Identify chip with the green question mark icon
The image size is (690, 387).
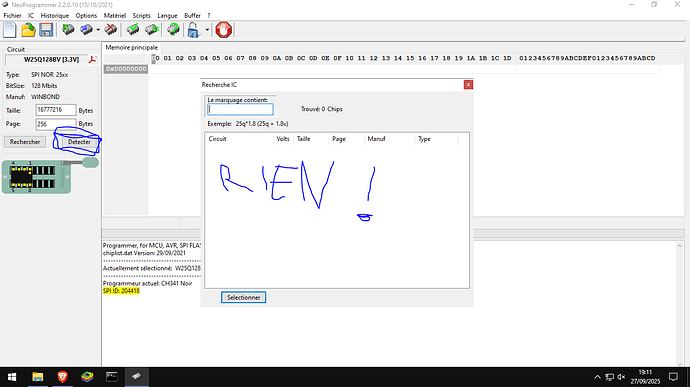tap(173, 30)
